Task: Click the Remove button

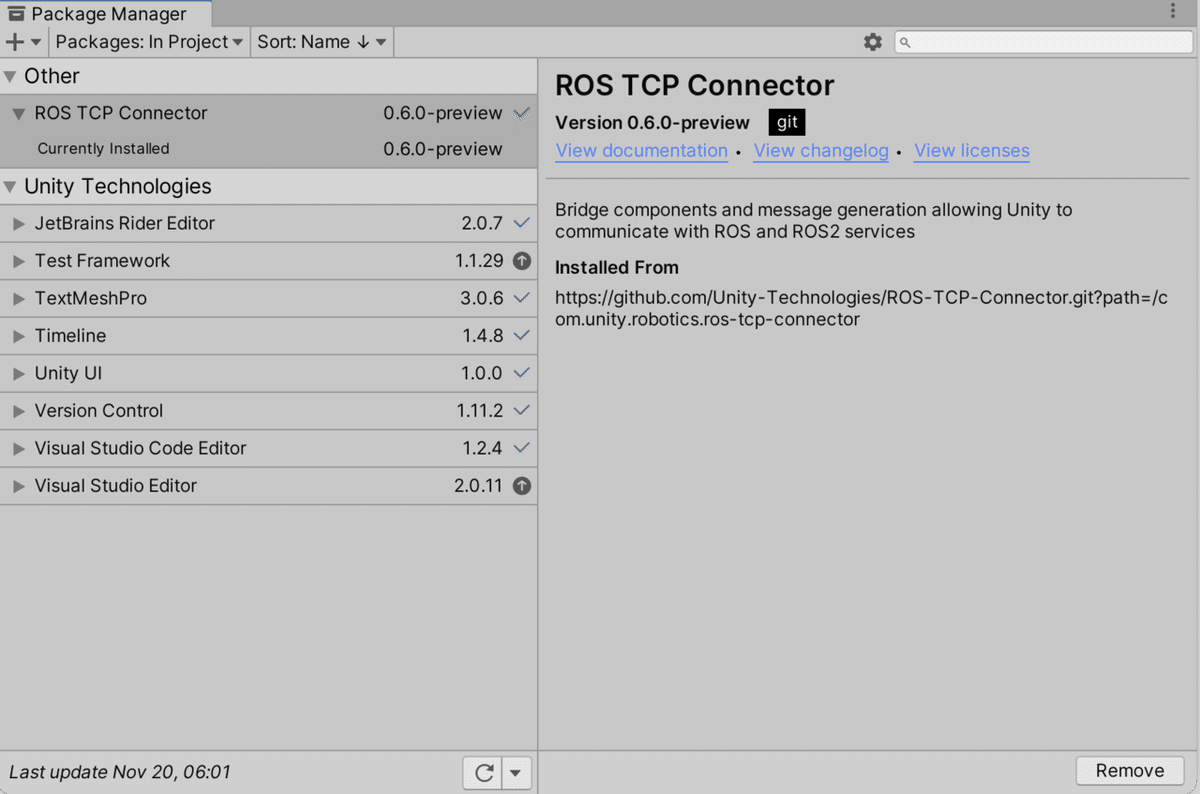Action: point(1129,771)
